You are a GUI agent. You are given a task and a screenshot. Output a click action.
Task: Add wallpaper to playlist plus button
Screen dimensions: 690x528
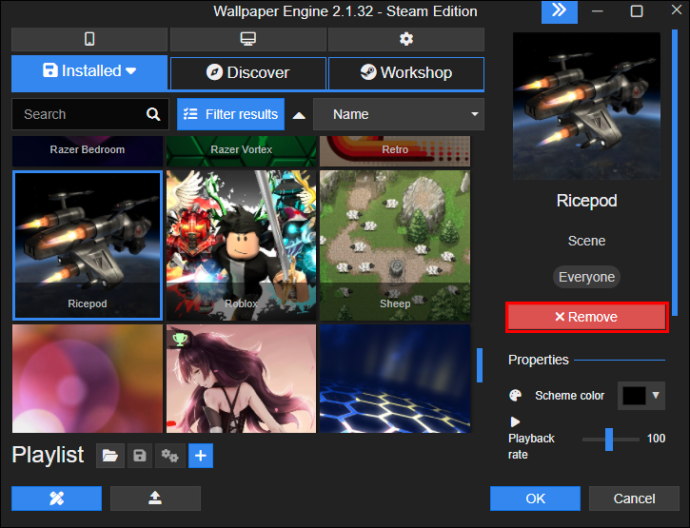201,456
